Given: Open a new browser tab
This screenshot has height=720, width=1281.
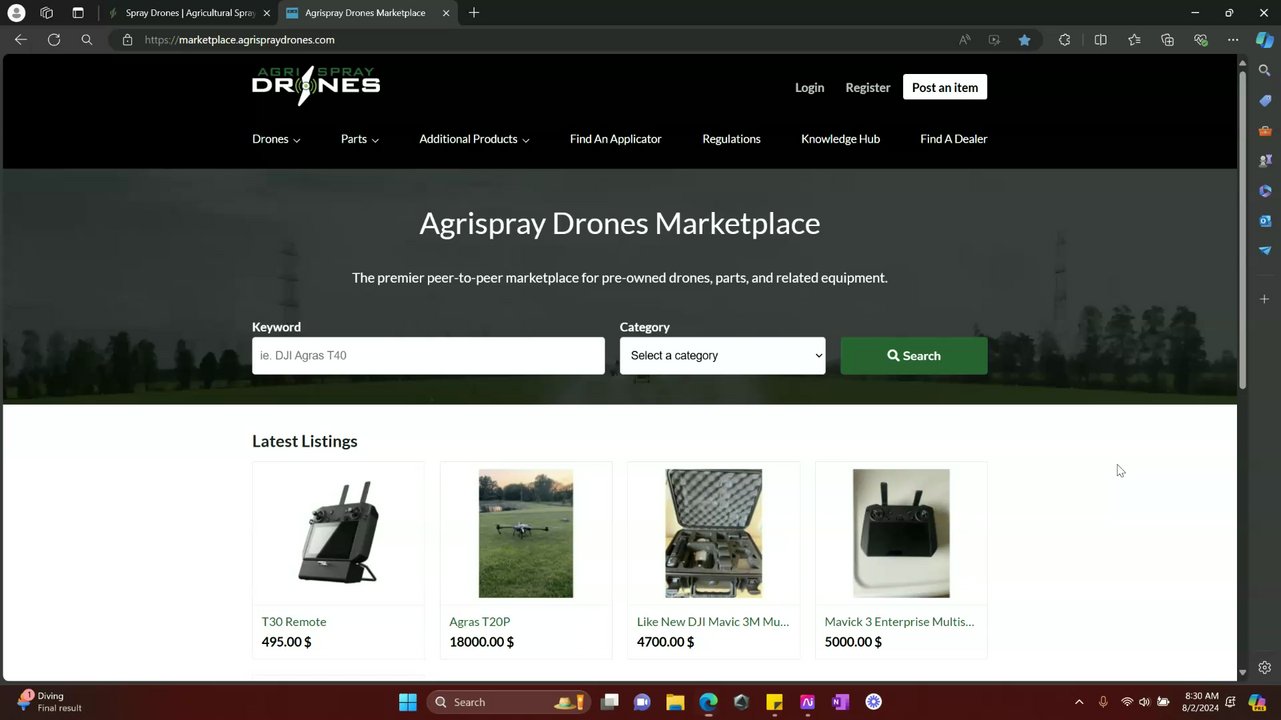Looking at the screenshot, I should tap(474, 13).
